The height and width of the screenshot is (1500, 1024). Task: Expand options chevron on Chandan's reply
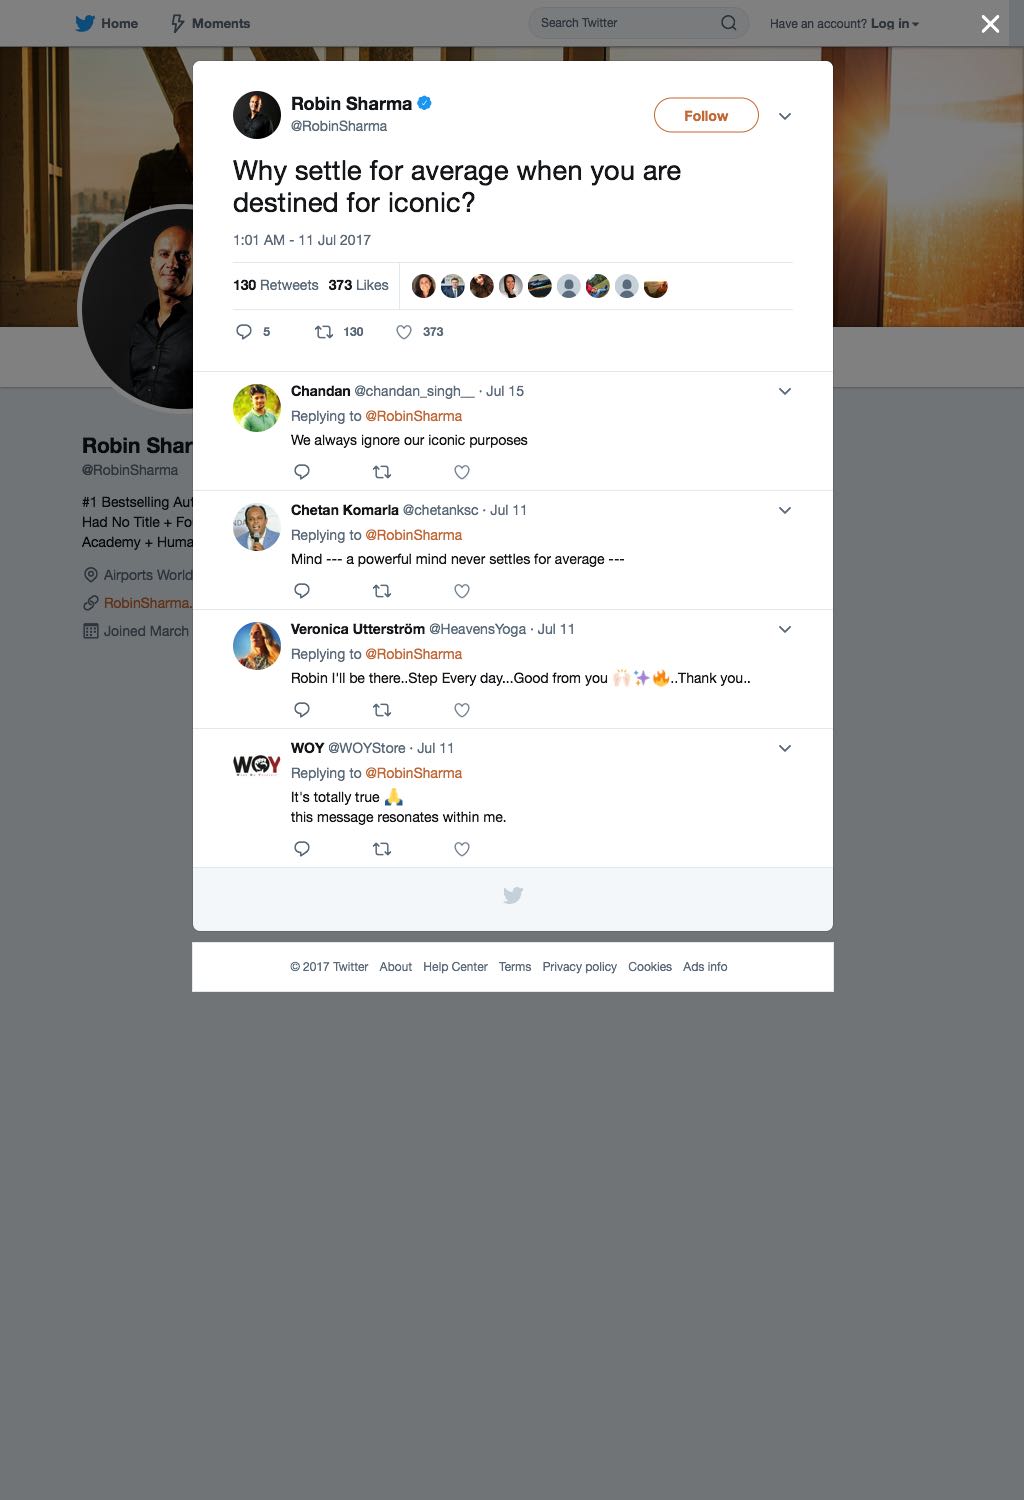[785, 391]
